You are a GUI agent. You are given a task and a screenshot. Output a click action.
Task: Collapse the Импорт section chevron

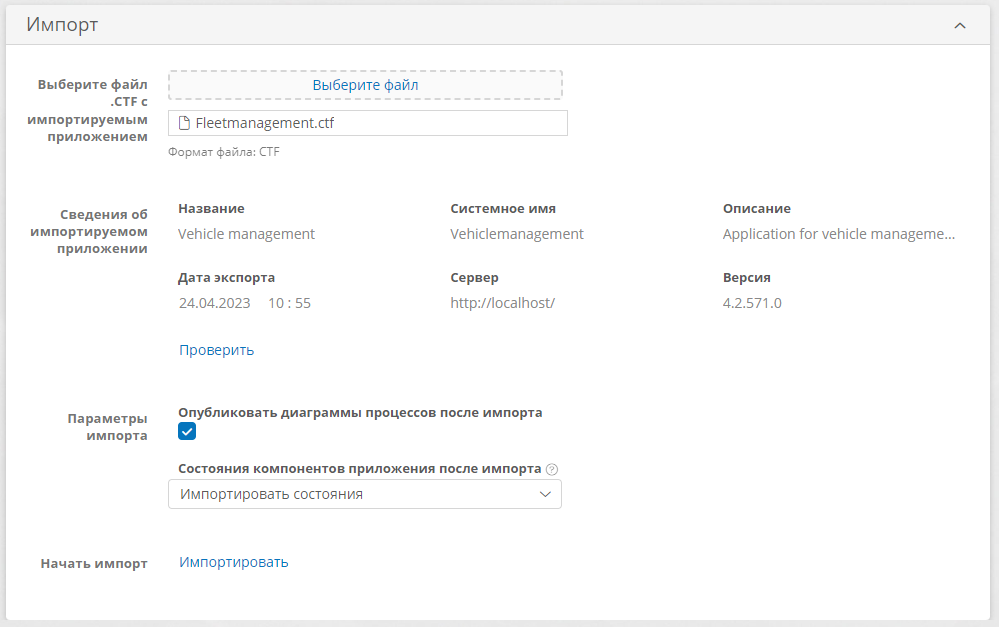[959, 25]
